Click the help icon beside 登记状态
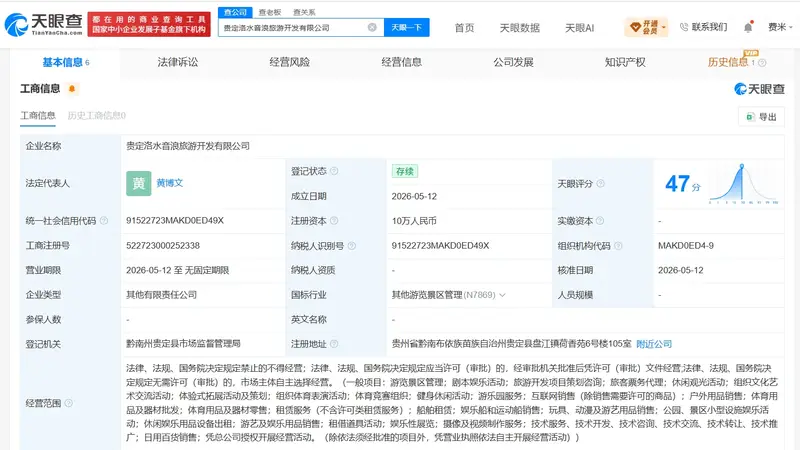 (334, 171)
